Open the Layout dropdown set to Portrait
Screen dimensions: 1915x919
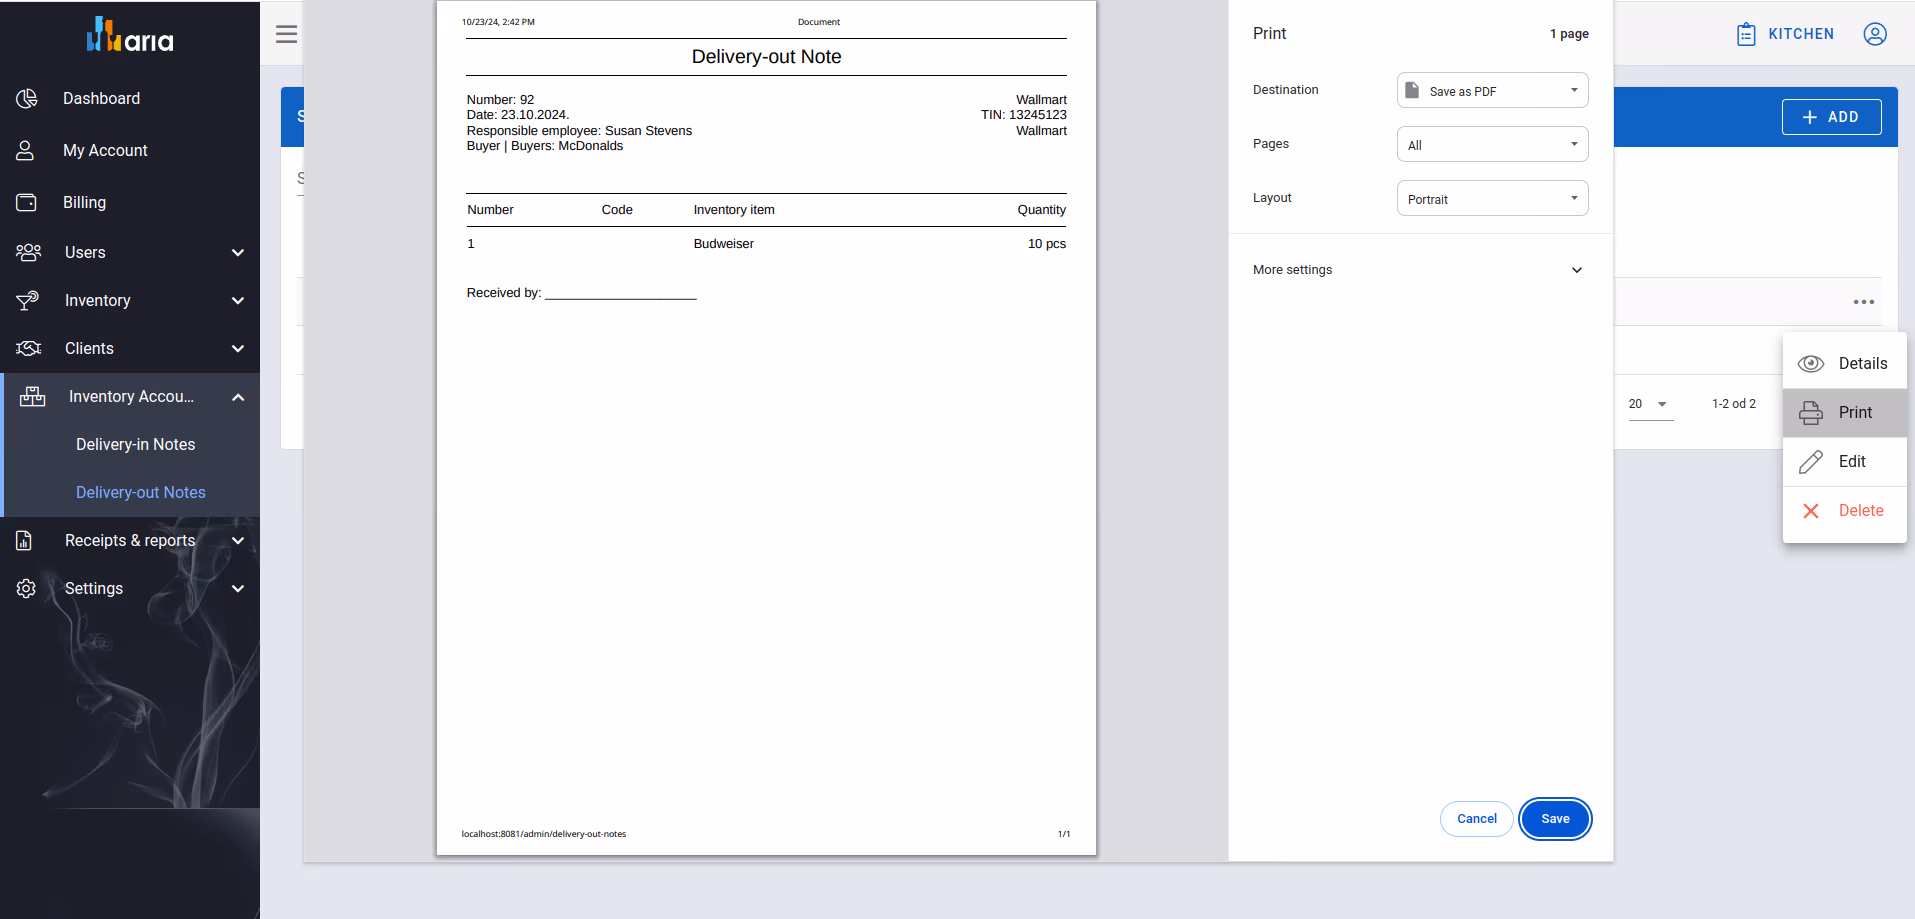point(1492,198)
